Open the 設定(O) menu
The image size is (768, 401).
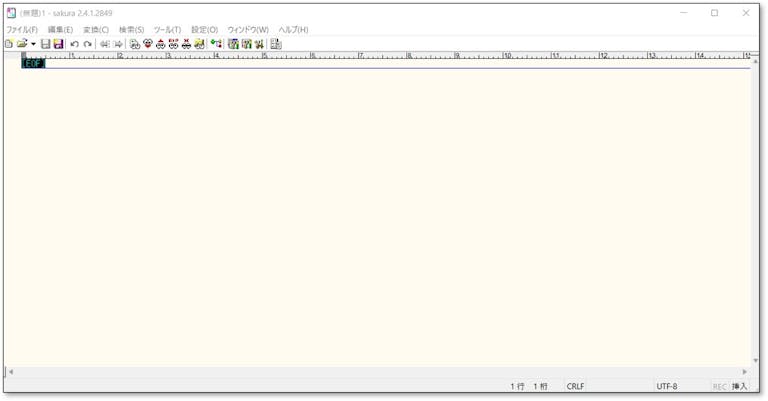204,30
